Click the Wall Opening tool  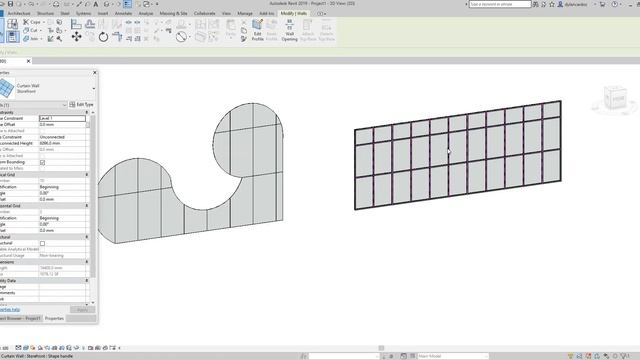coord(289,30)
